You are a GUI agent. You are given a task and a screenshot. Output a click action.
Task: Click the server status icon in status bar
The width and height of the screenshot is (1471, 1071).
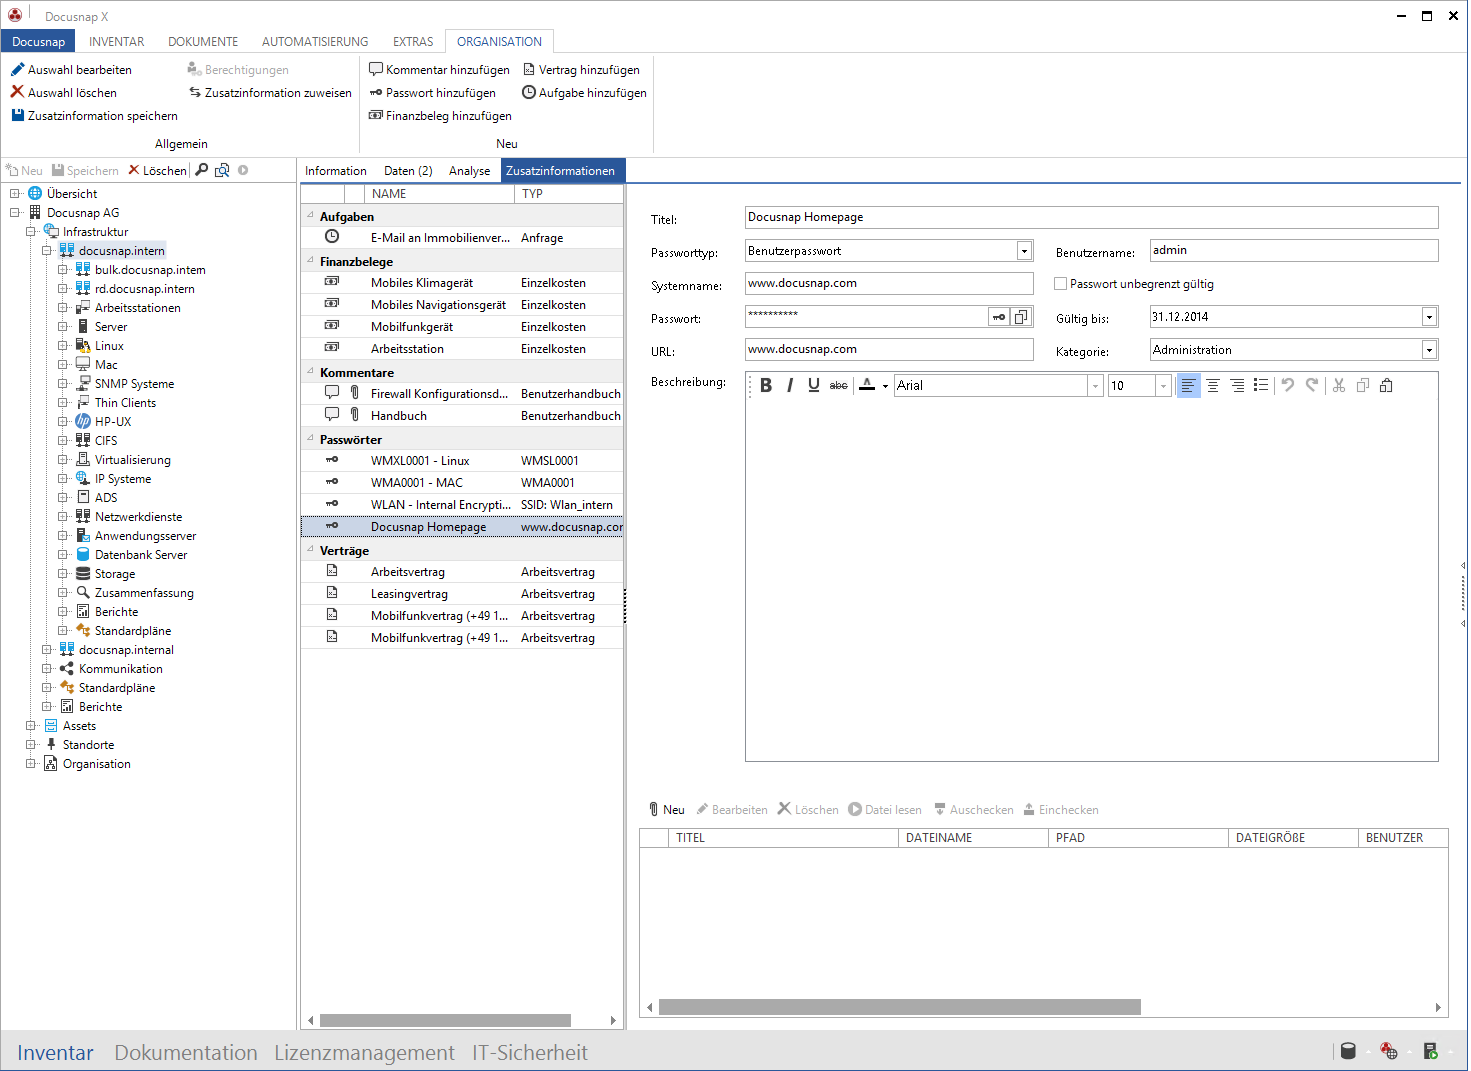[1431, 1051]
